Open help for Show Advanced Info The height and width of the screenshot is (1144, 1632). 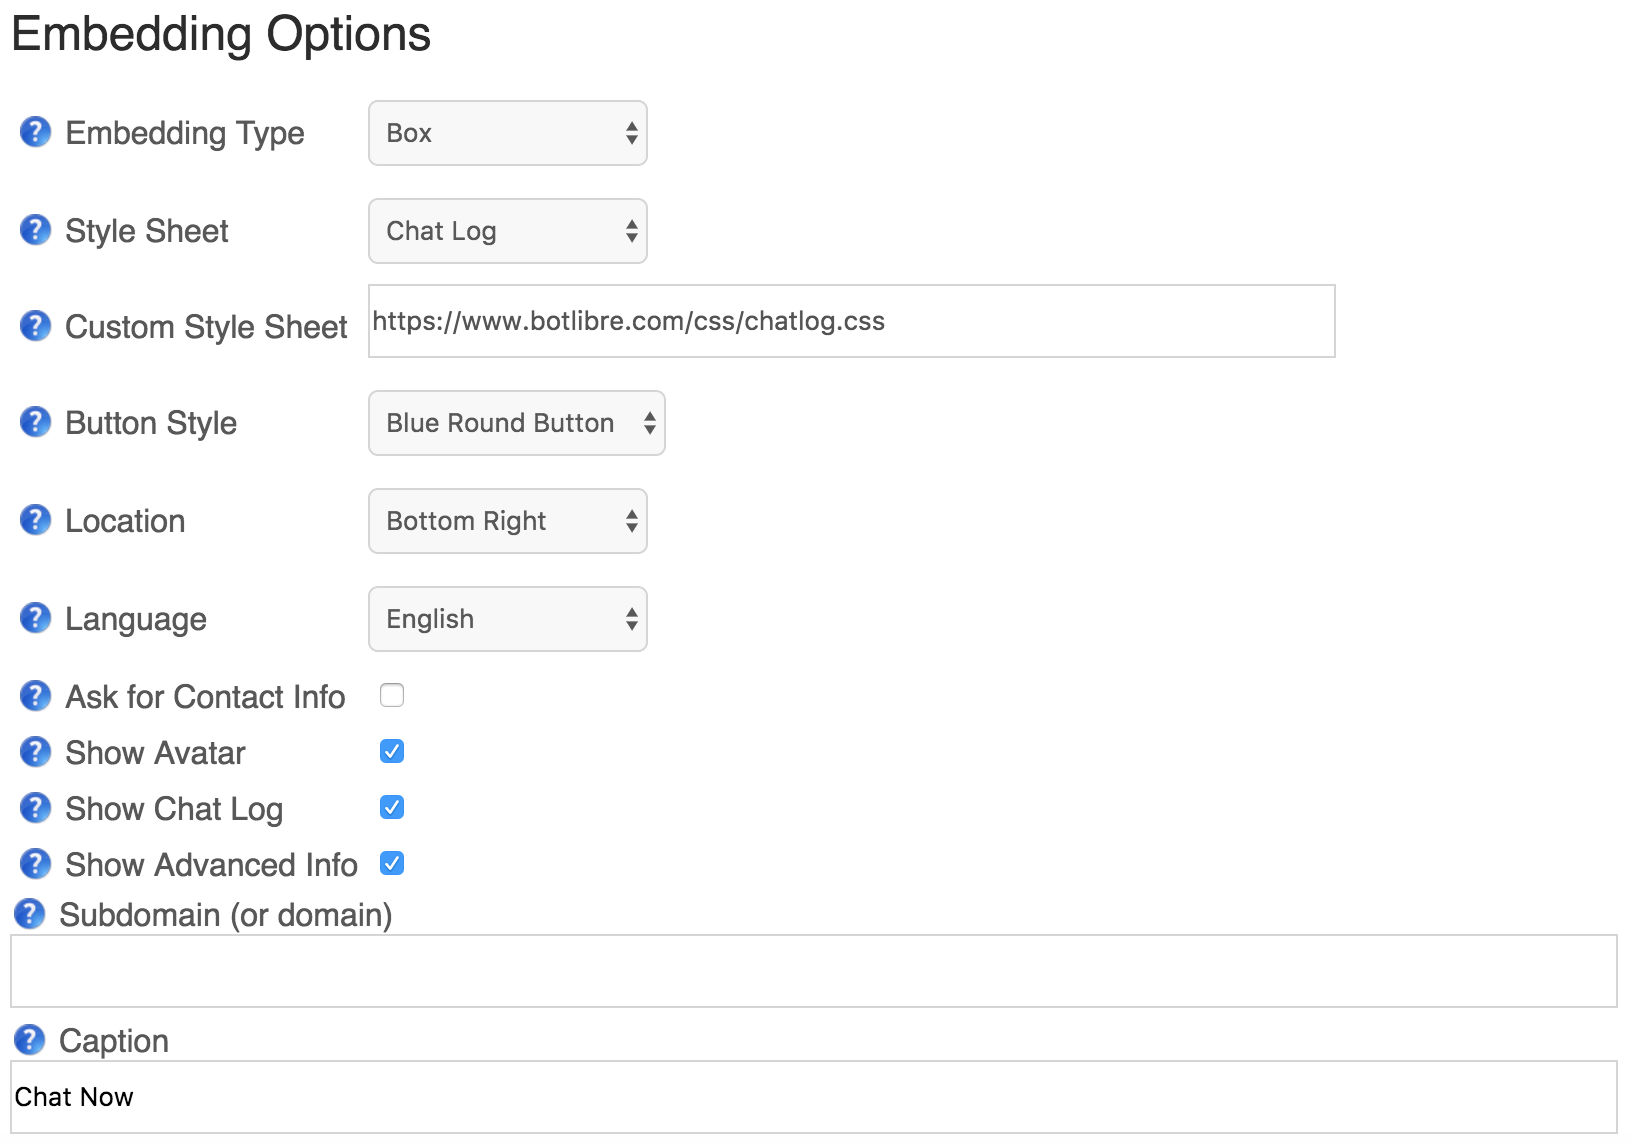click(35, 864)
